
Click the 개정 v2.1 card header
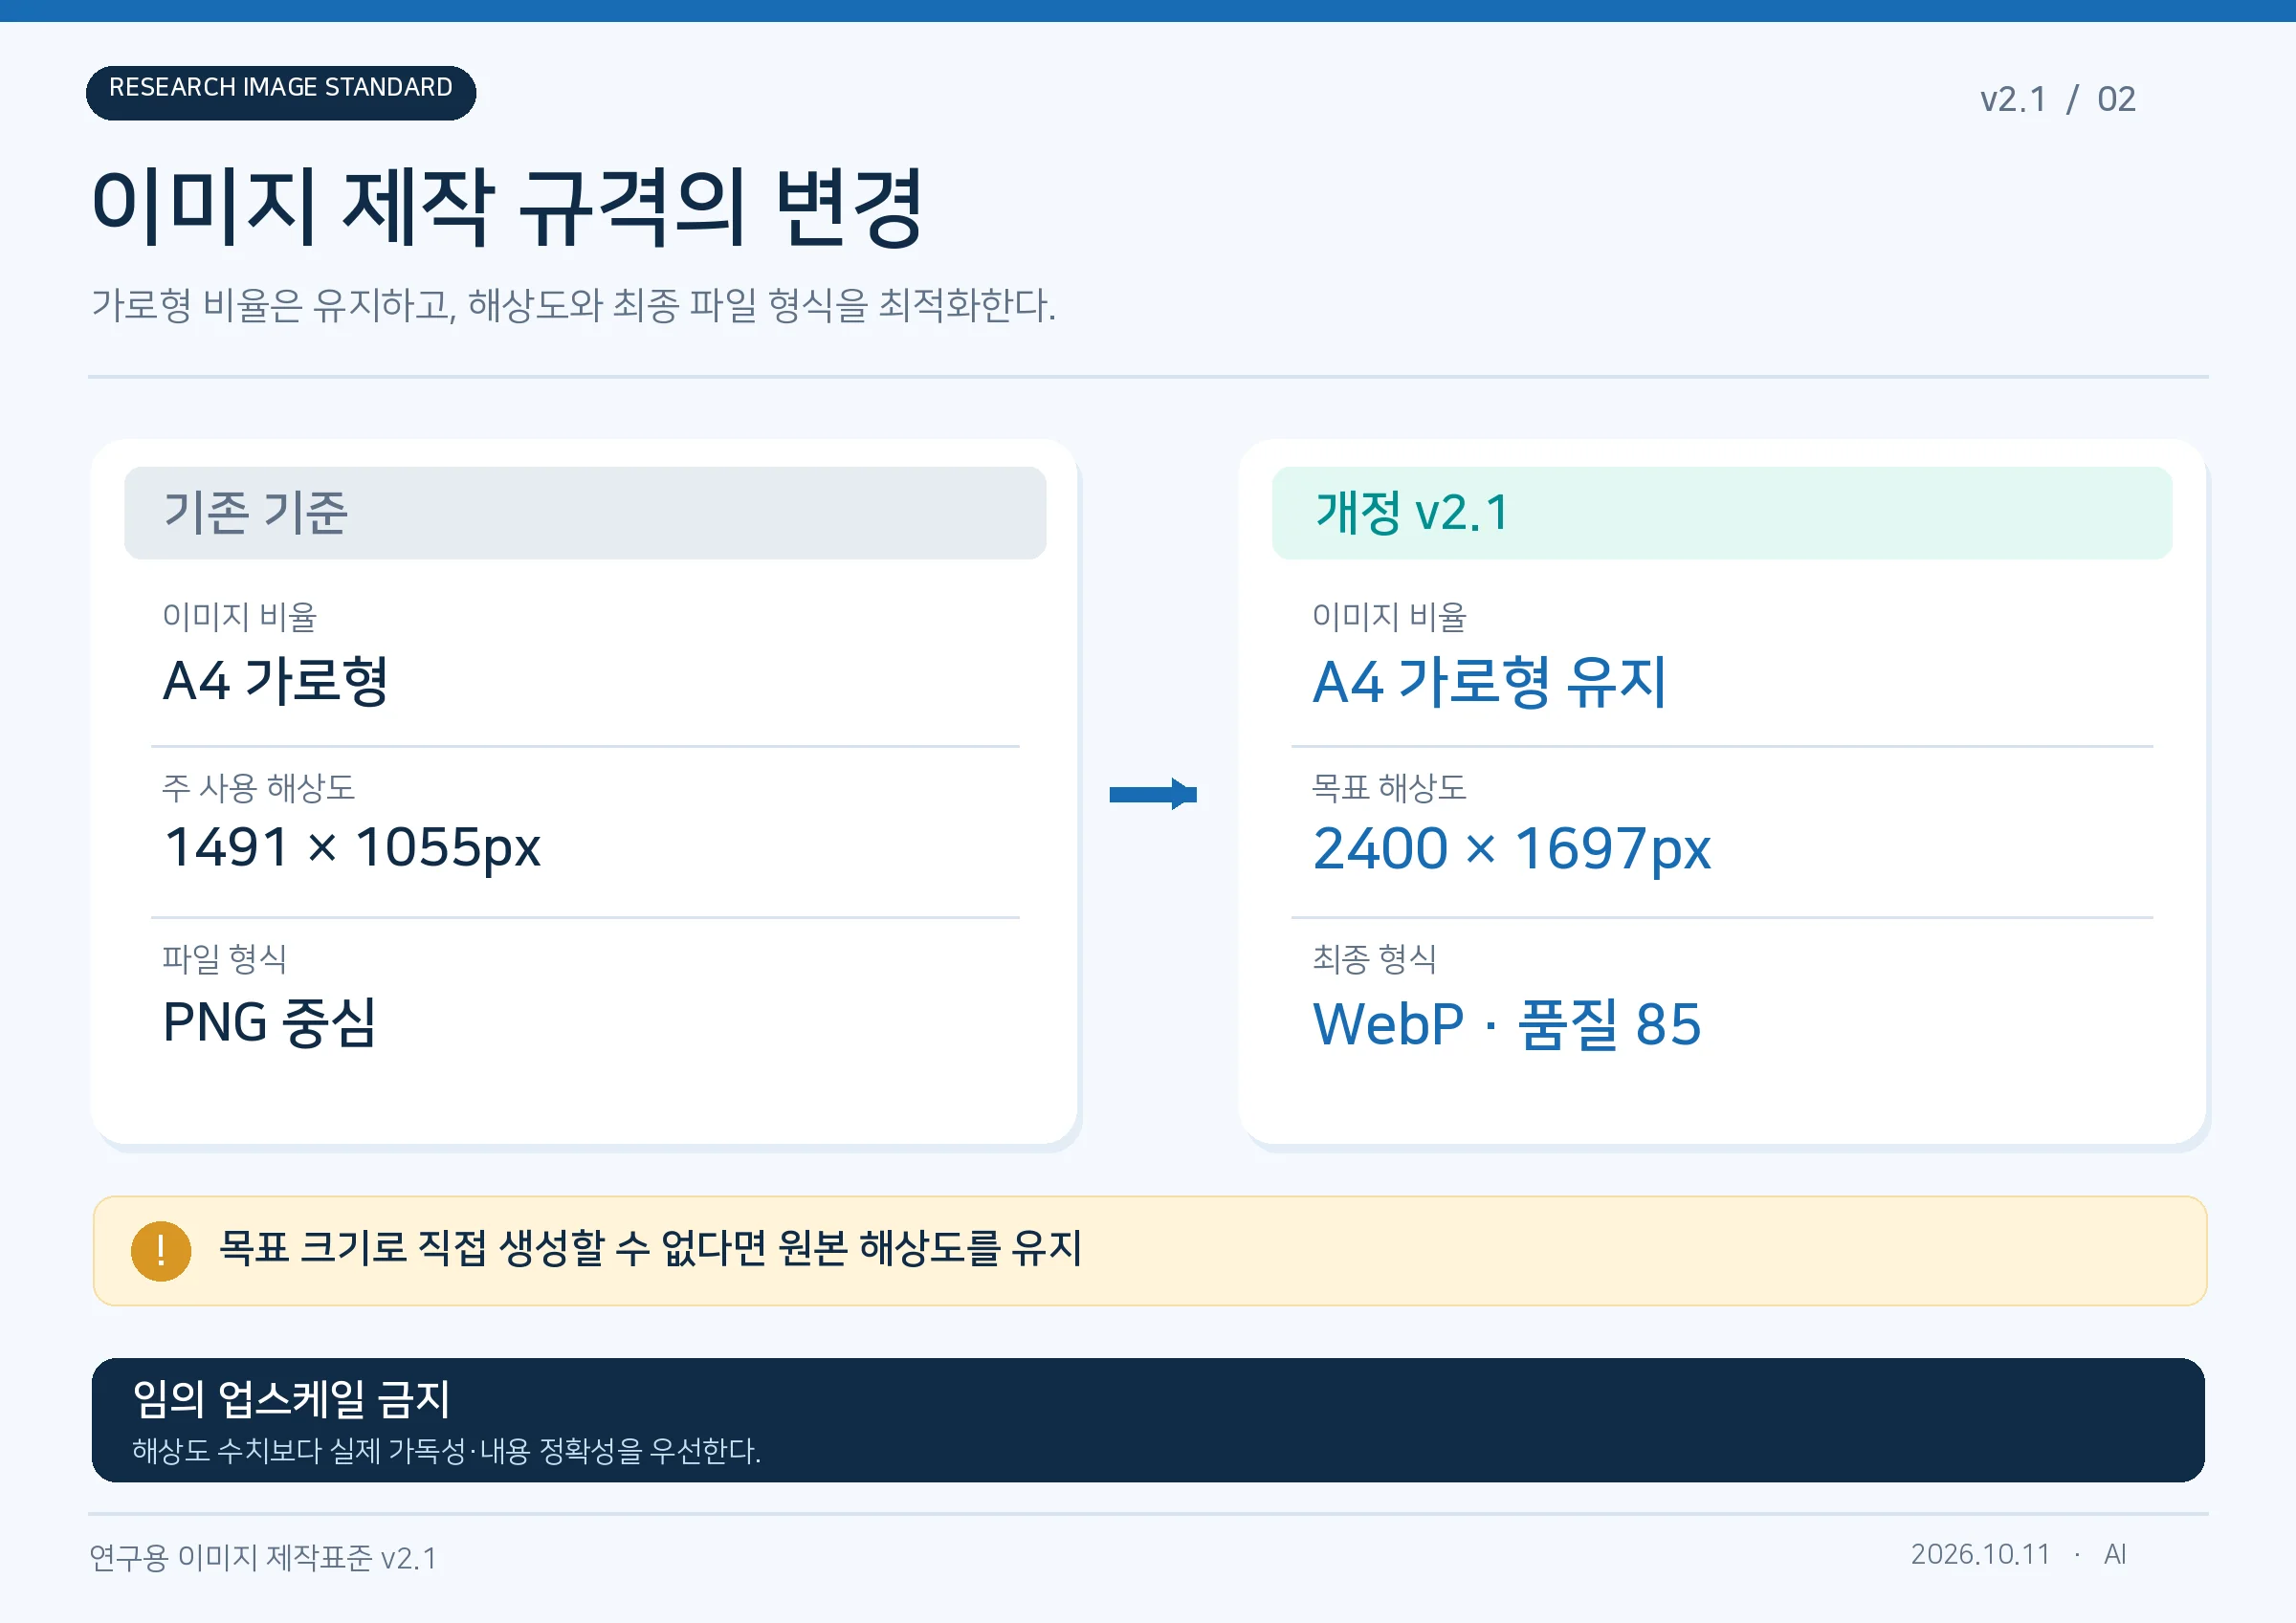coord(1722,513)
